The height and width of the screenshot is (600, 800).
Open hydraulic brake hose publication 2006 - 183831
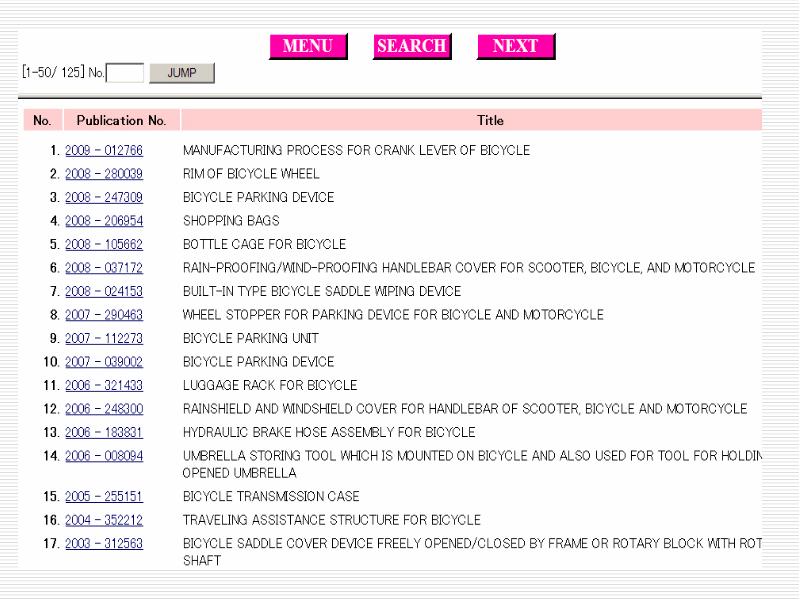coord(103,433)
